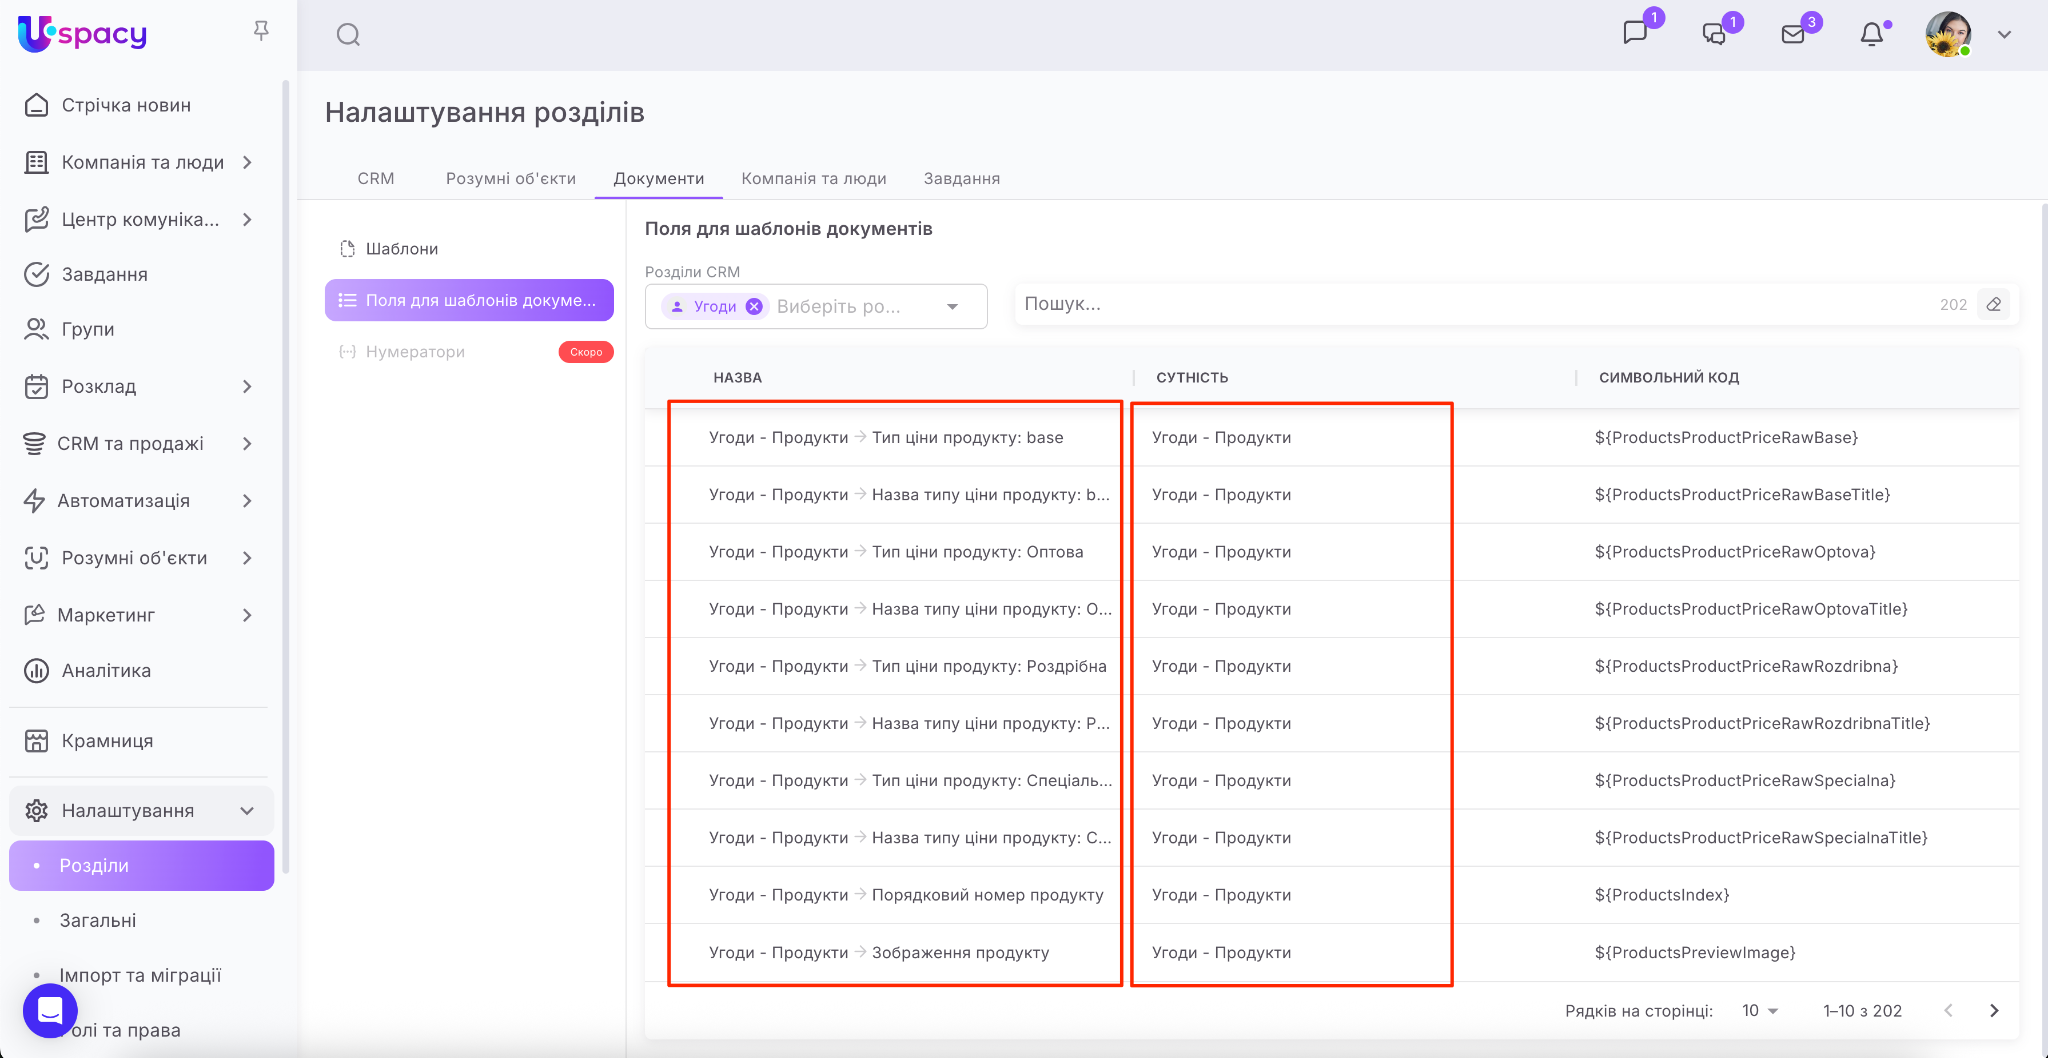Open the rows per page dropdown

(1760, 1011)
